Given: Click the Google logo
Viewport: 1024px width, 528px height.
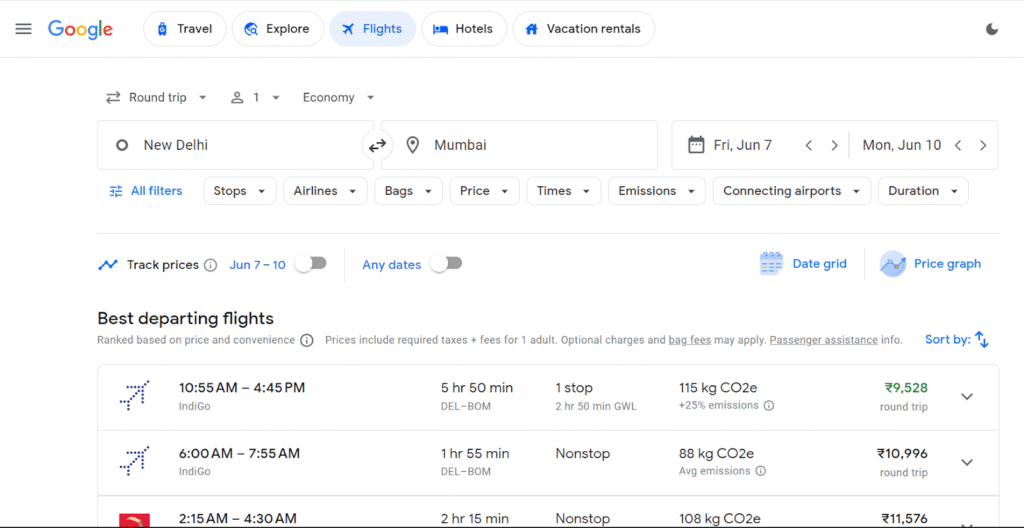Looking at the screenshot, I should pyautogui.click(x=80, y=29).
